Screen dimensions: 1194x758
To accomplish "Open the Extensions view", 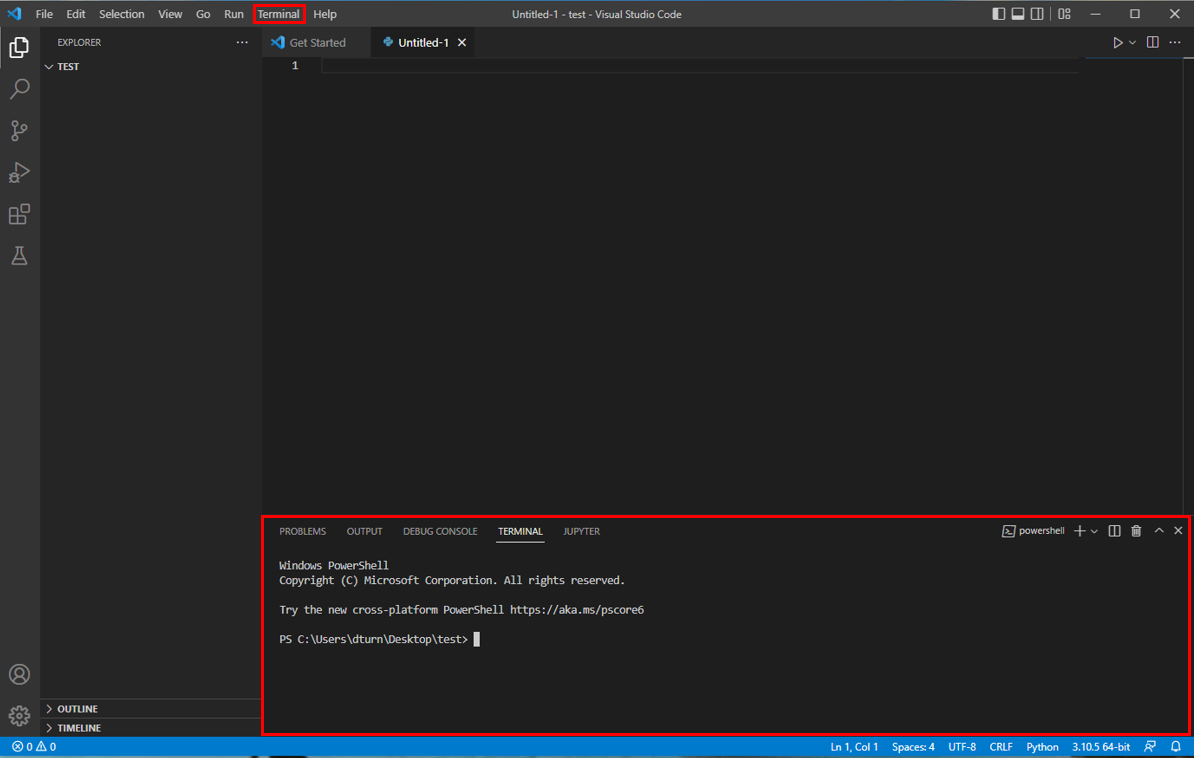I will pos(20,214).
